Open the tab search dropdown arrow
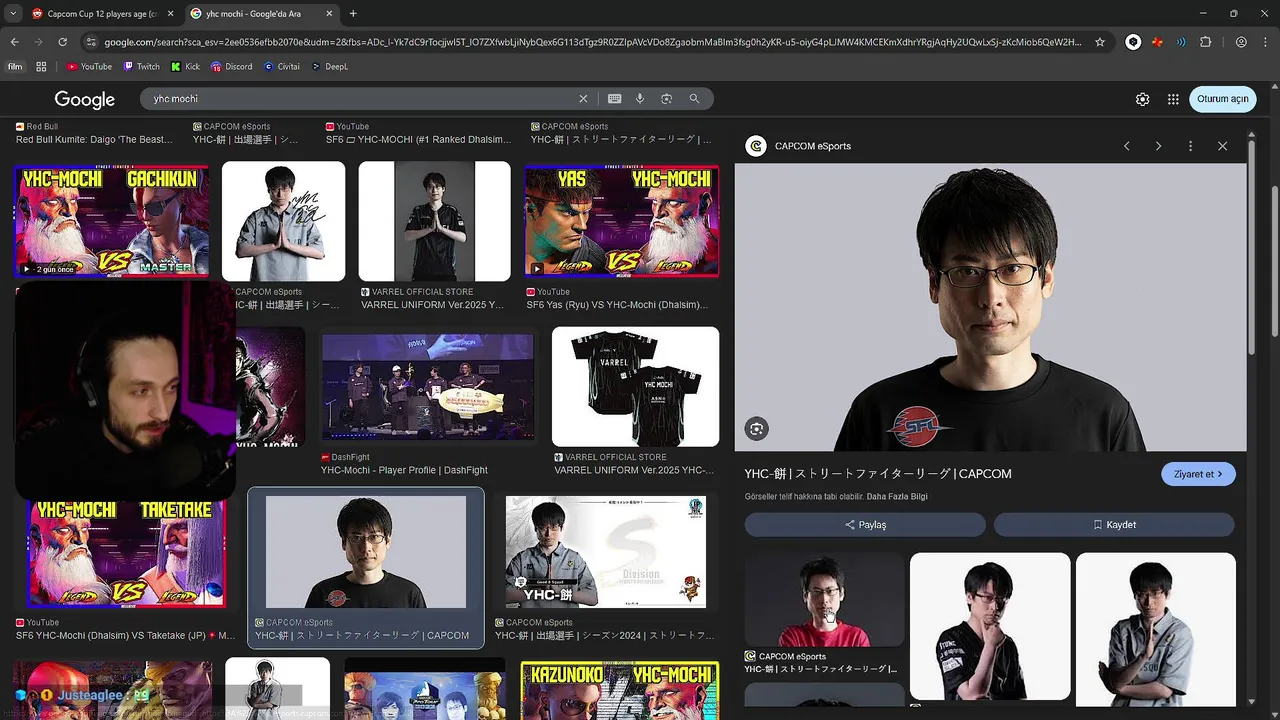This screenshot has width=1280, height=720. (13, 13)
